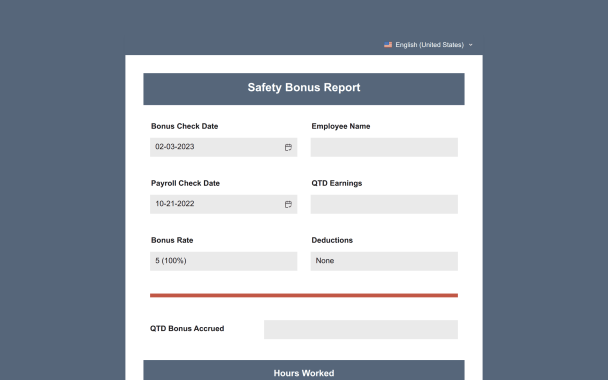Image resolution: width=608 pixels, height=380 pixels.
Task: Click into the QTD Earnings input
Action: (384, 204)
